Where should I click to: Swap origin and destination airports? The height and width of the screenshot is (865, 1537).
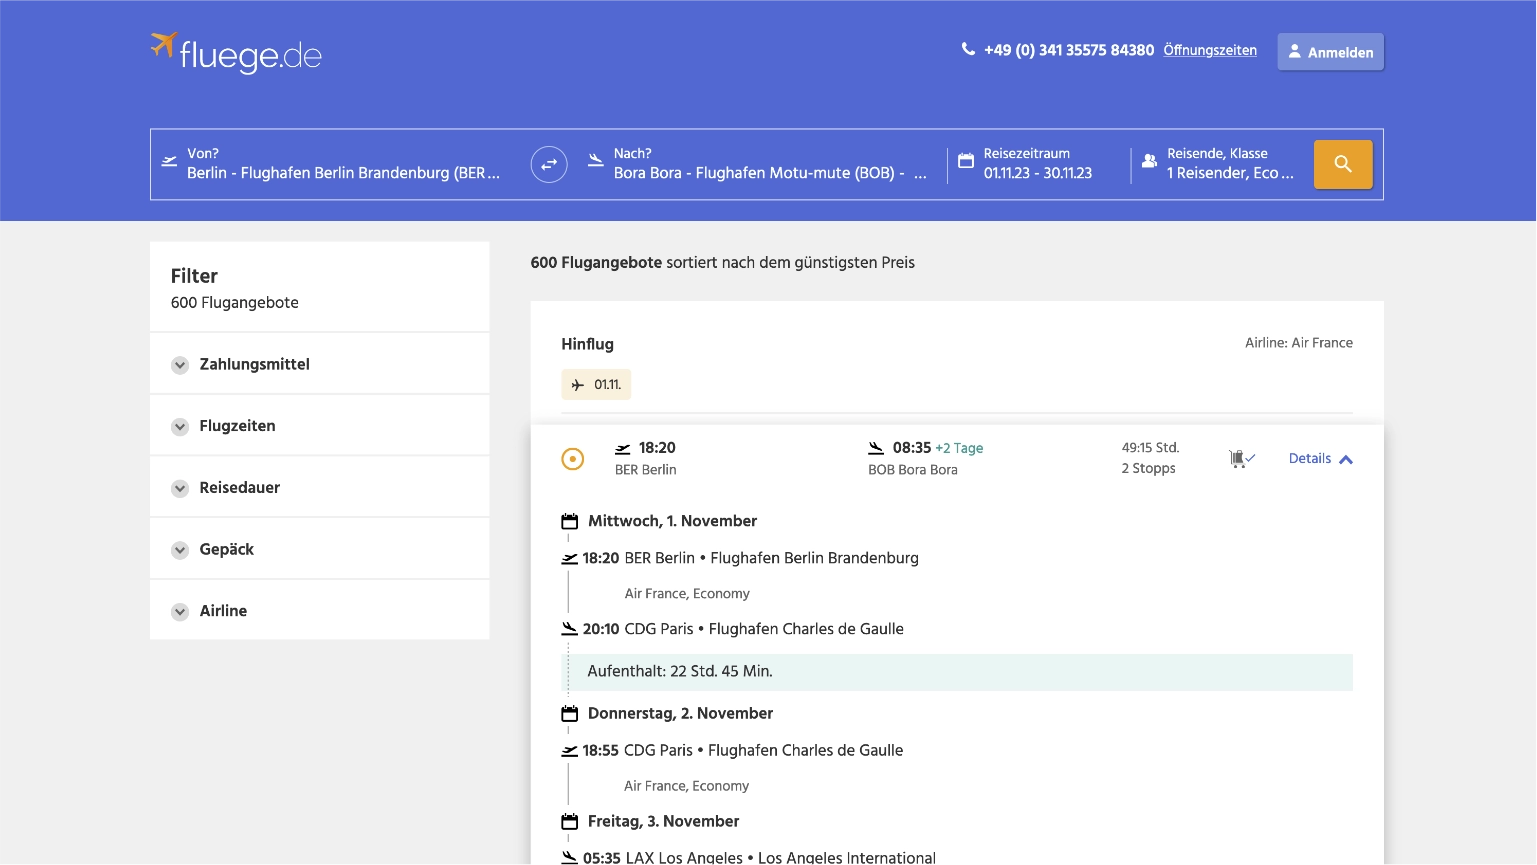tap(549, 164)
